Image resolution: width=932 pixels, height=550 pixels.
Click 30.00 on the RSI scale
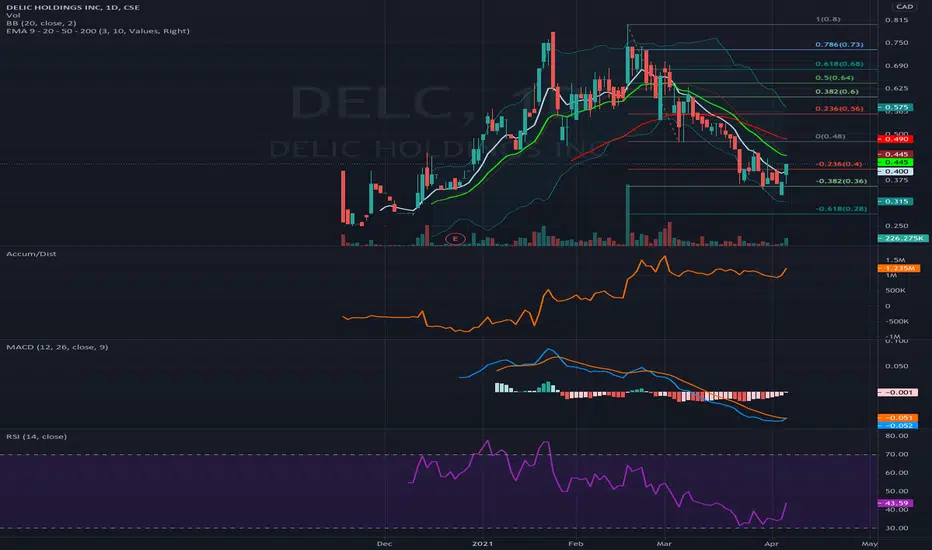(896, 528)
